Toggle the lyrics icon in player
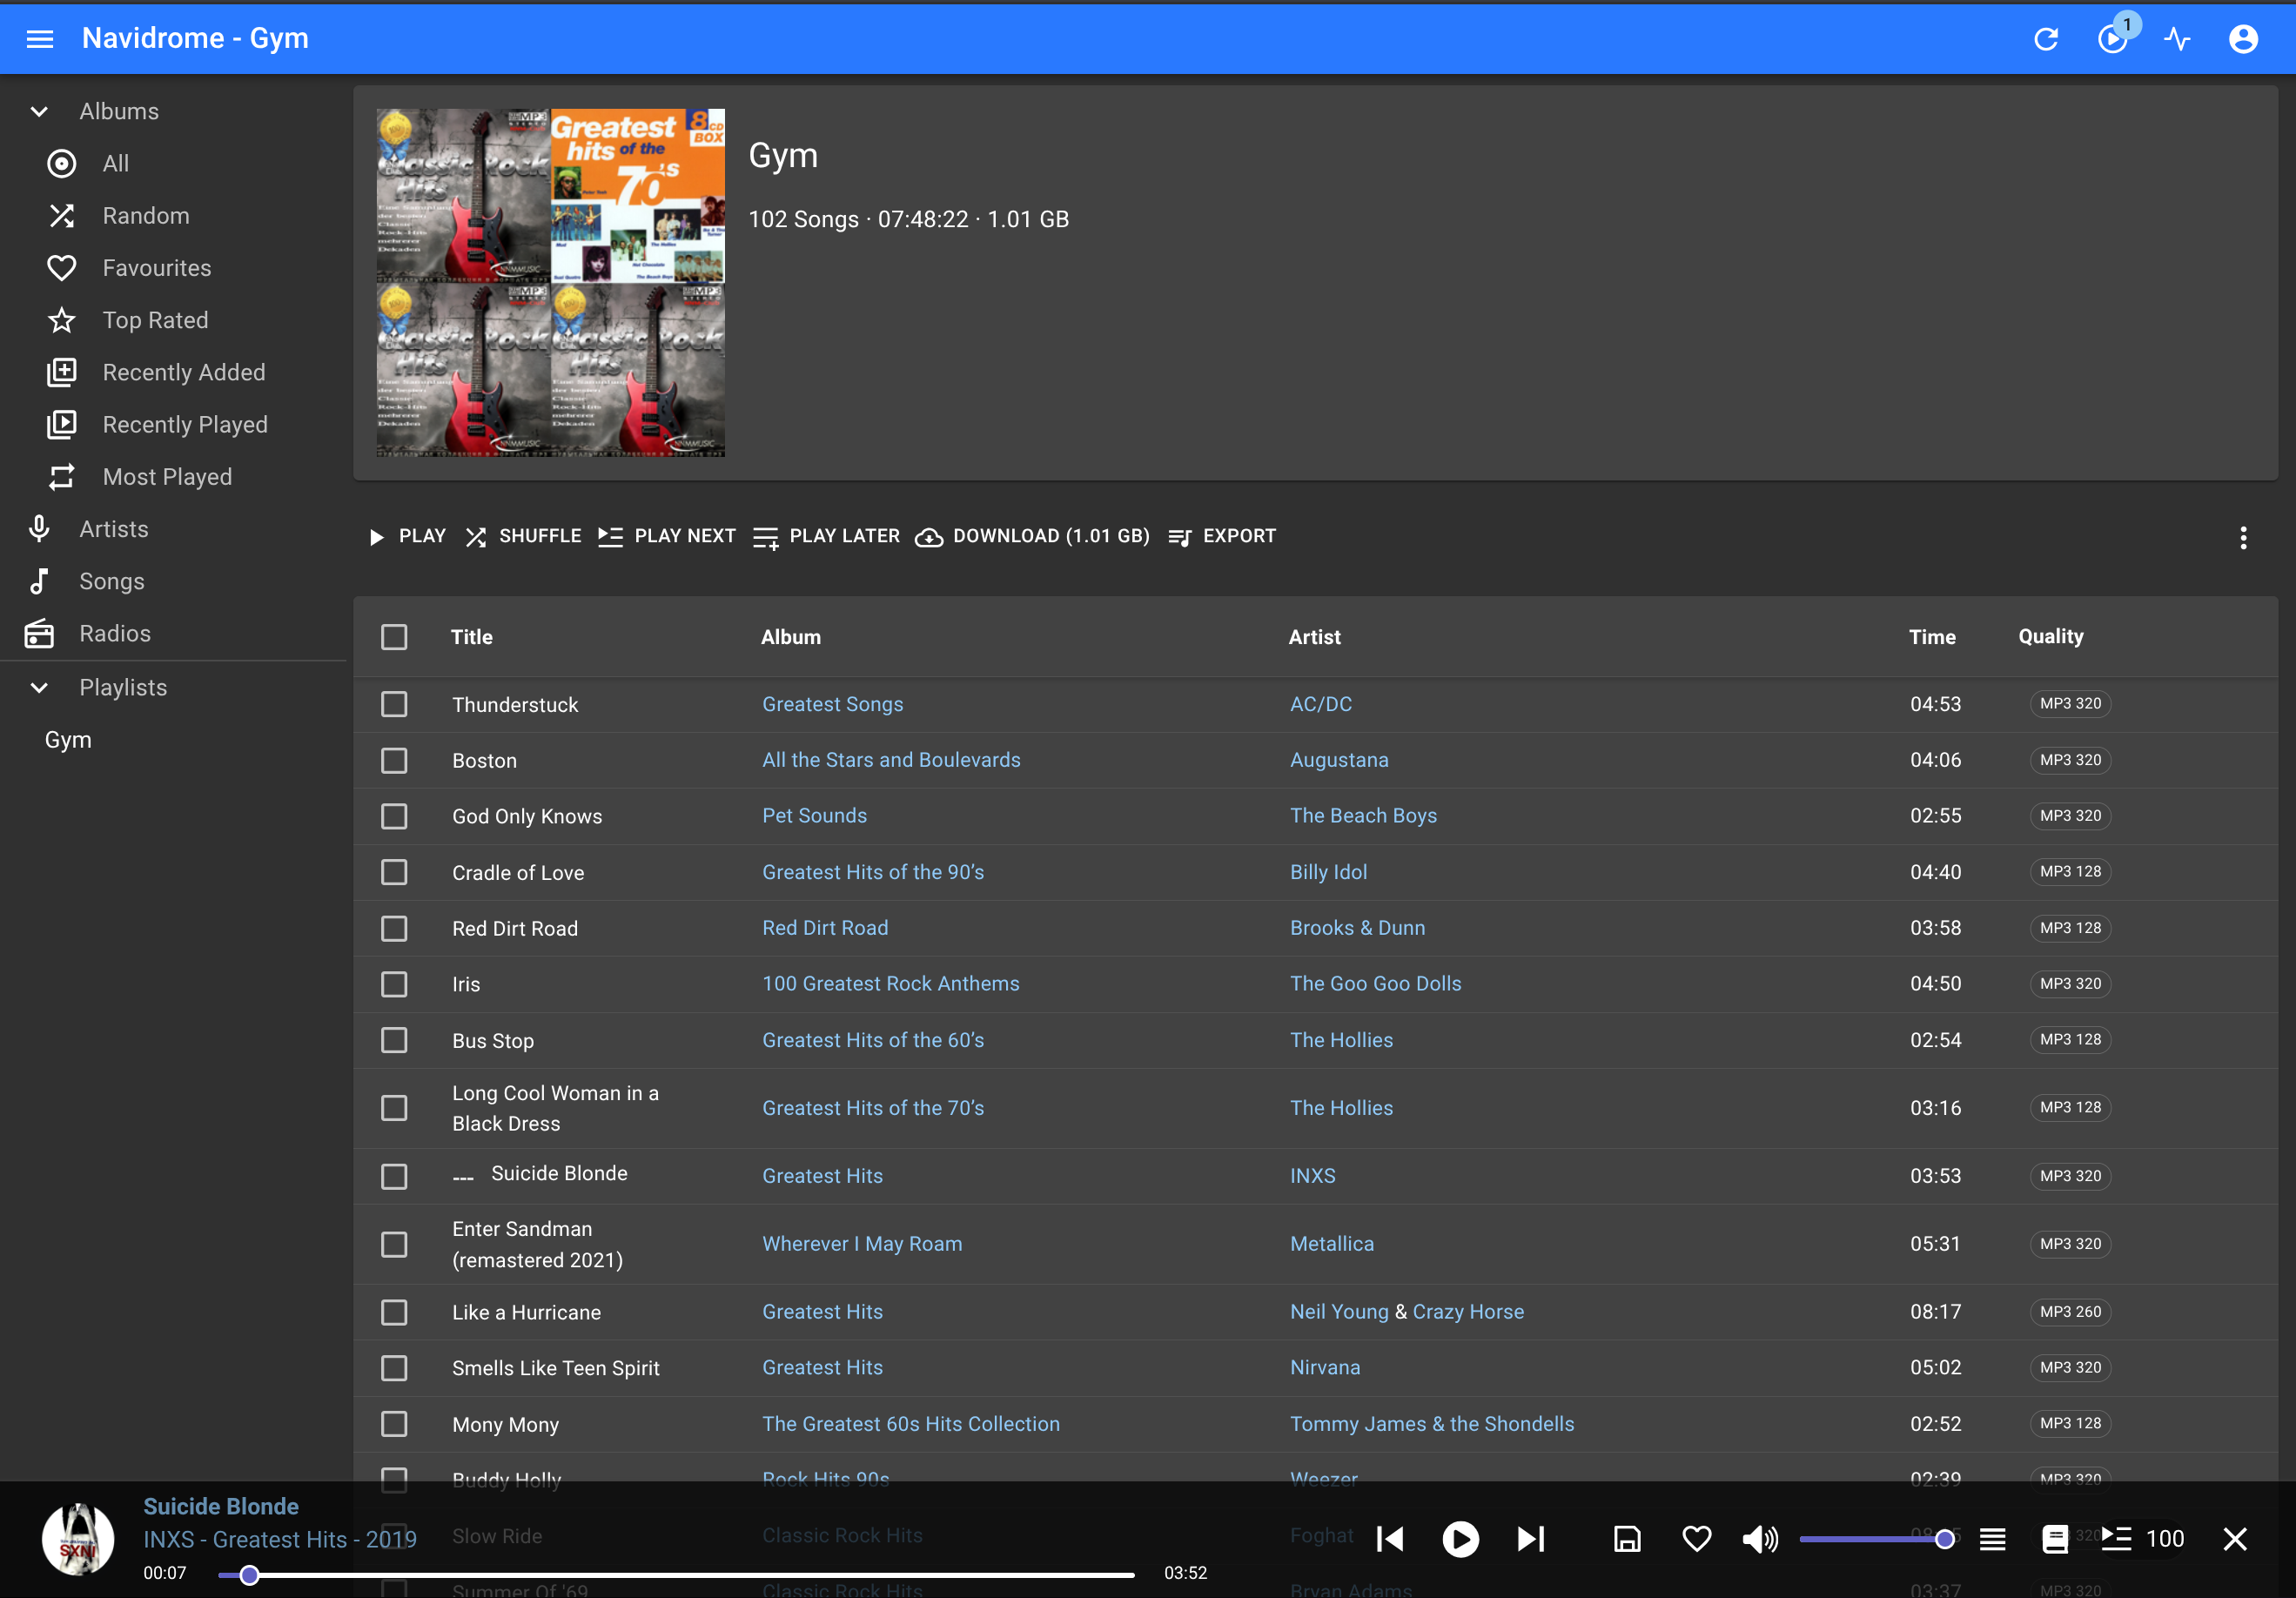This screenshot has height=1598, width=2296. 2055,1540
